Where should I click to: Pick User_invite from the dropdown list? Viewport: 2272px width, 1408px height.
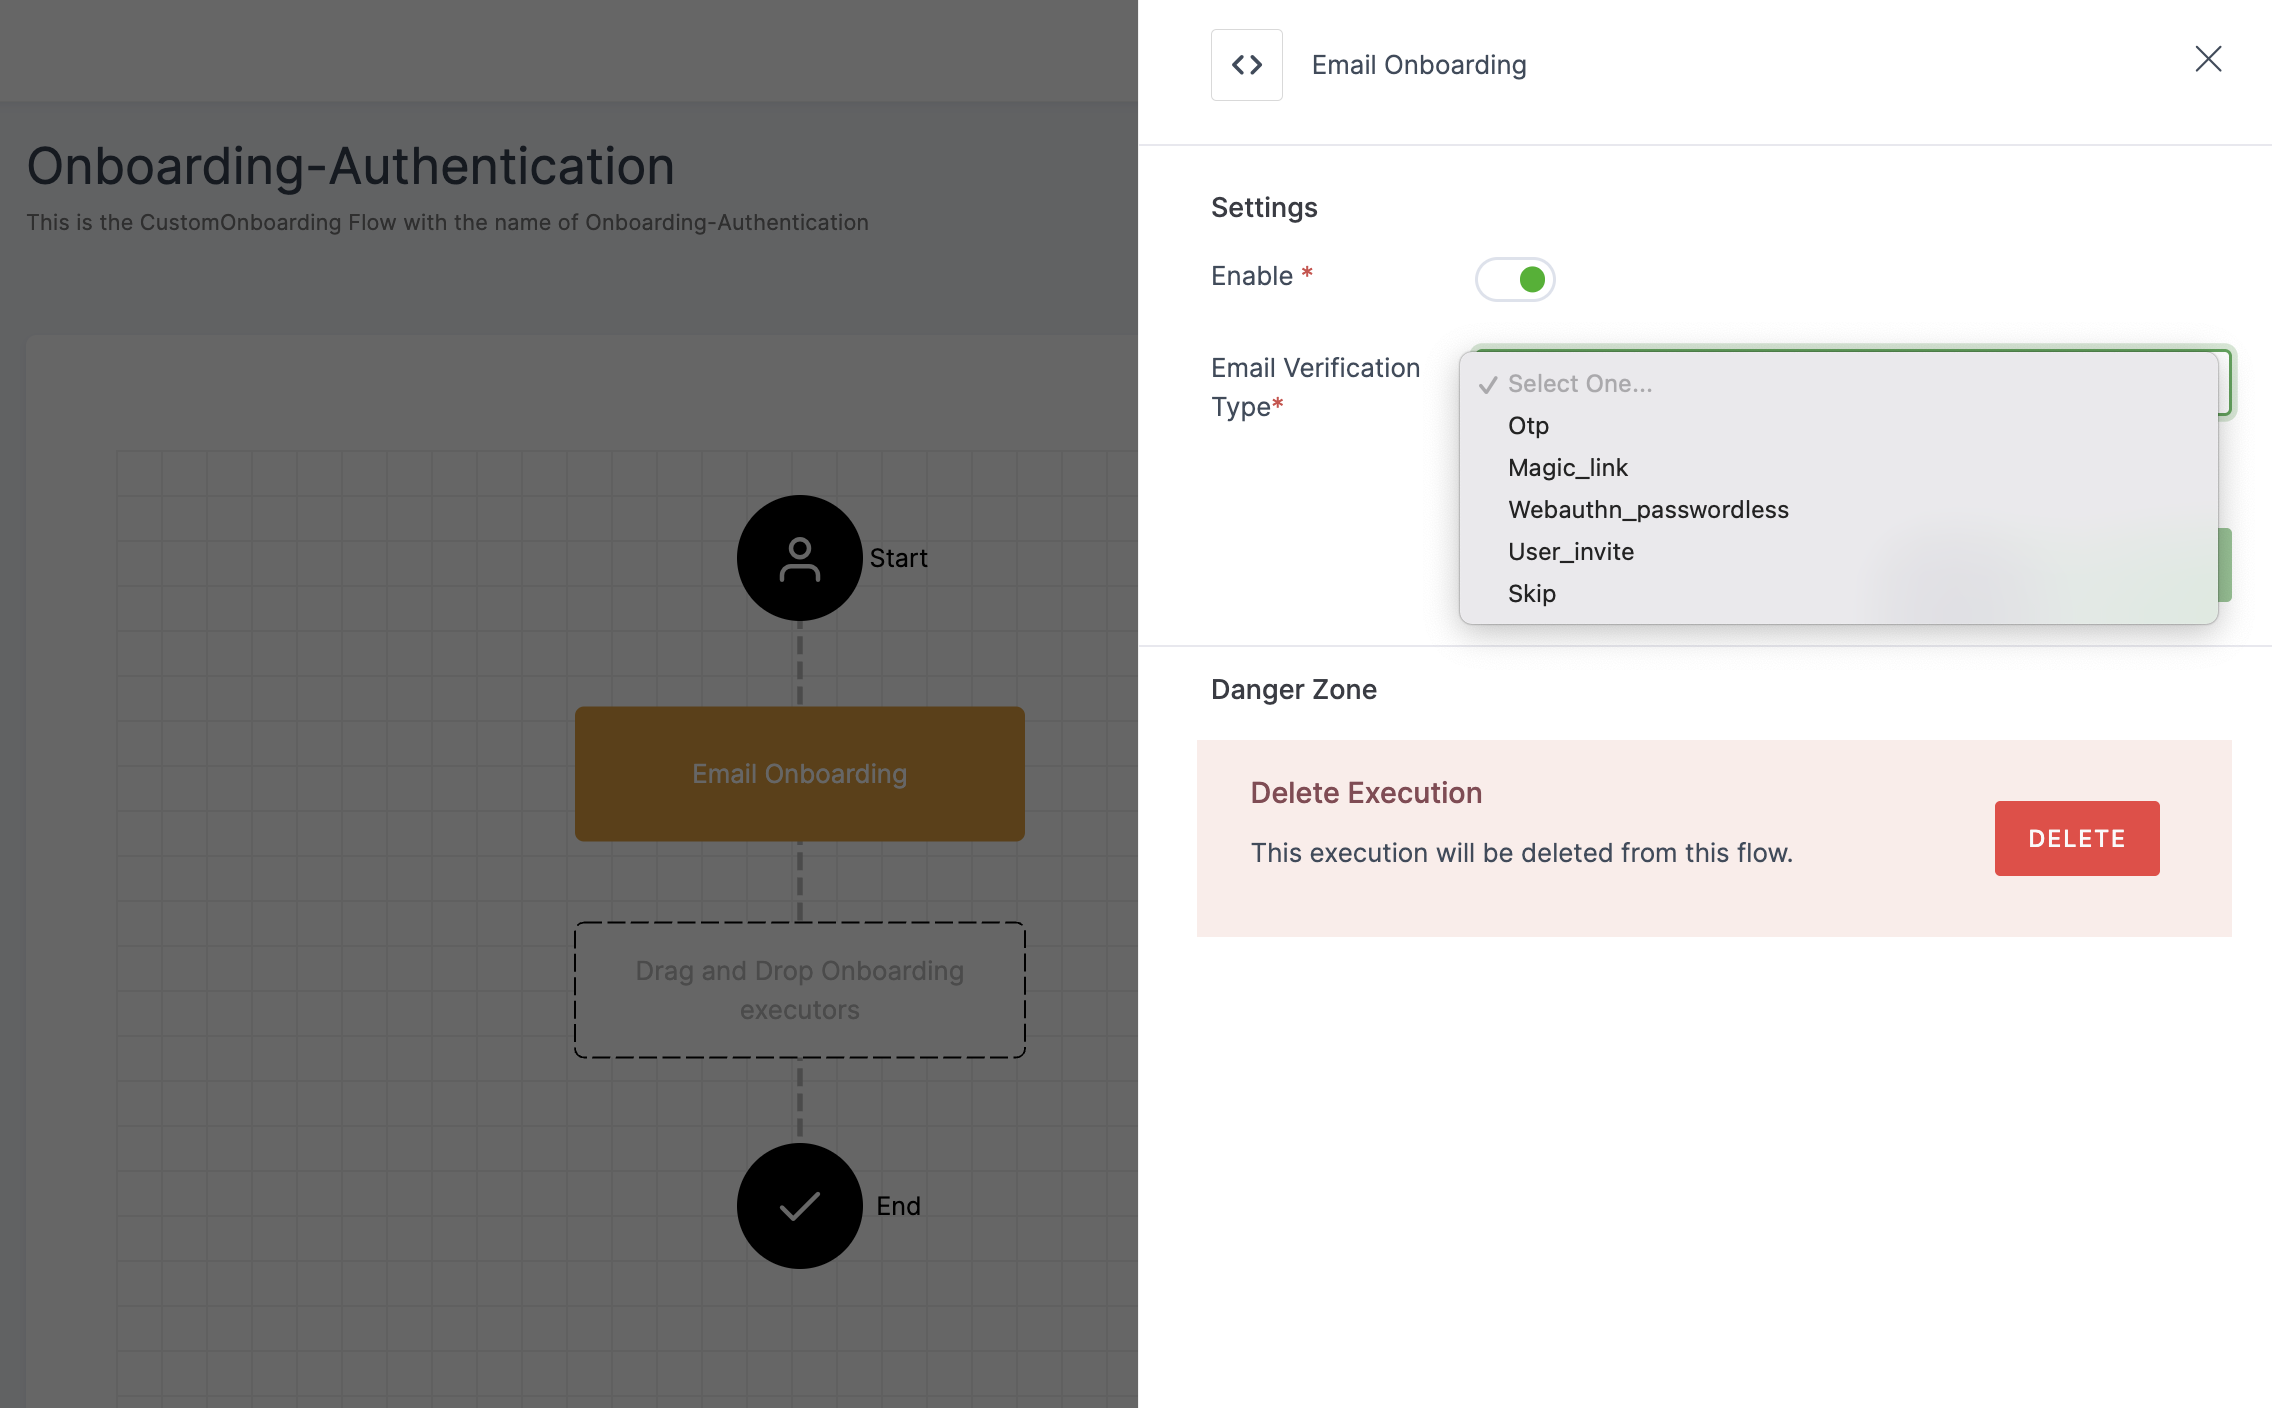click(1838, 551)
